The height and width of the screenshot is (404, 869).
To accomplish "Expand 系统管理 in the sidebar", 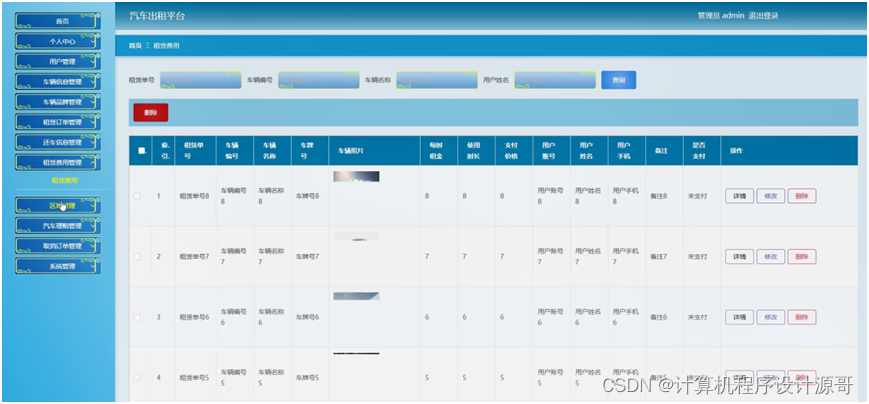I will click(58, 266).
